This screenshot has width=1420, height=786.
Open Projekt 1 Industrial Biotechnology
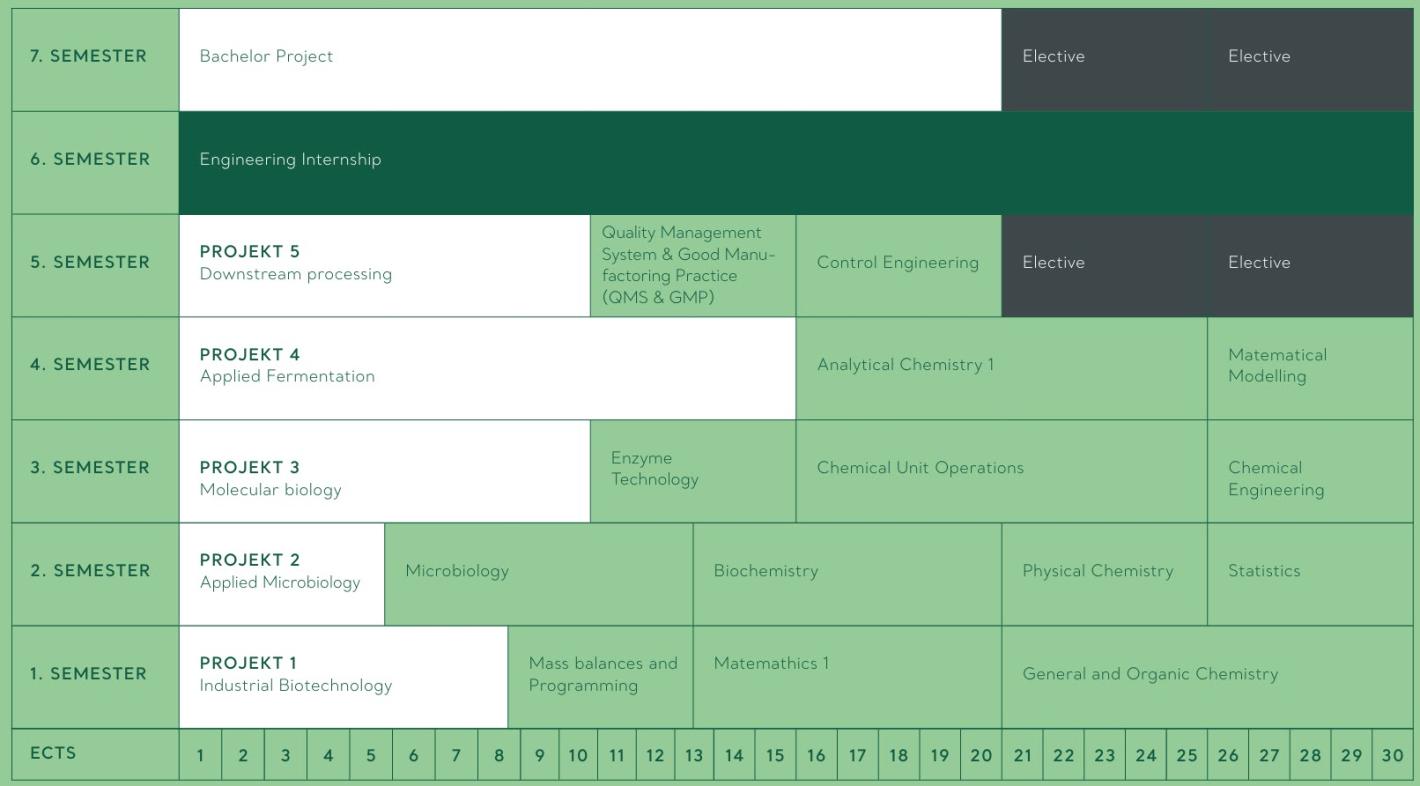(x=344, y=677)
